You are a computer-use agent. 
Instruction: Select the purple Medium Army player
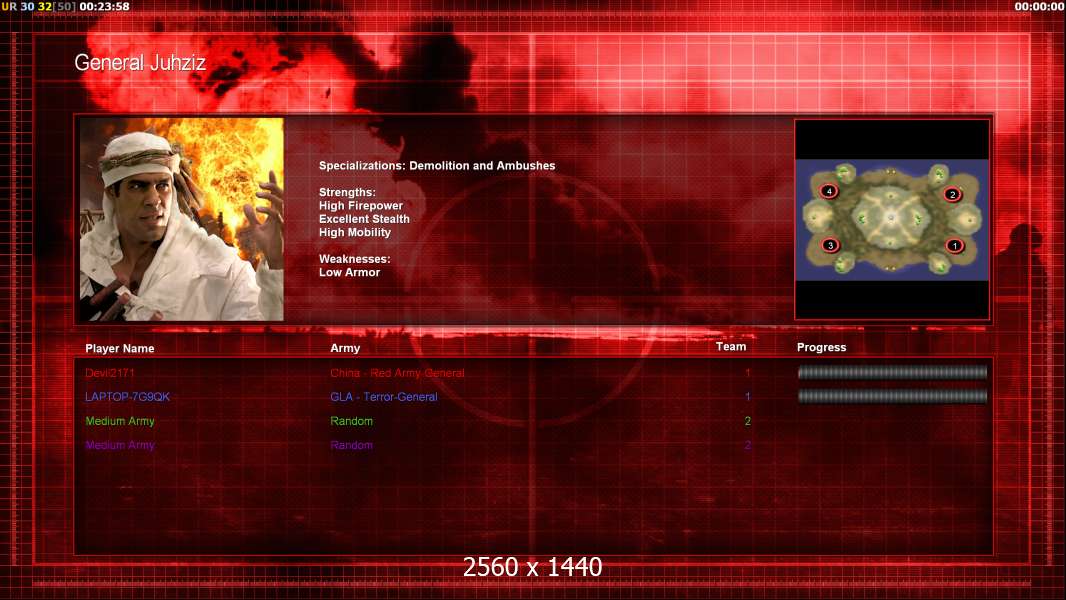pyautogui.click(x=120, y=445)
